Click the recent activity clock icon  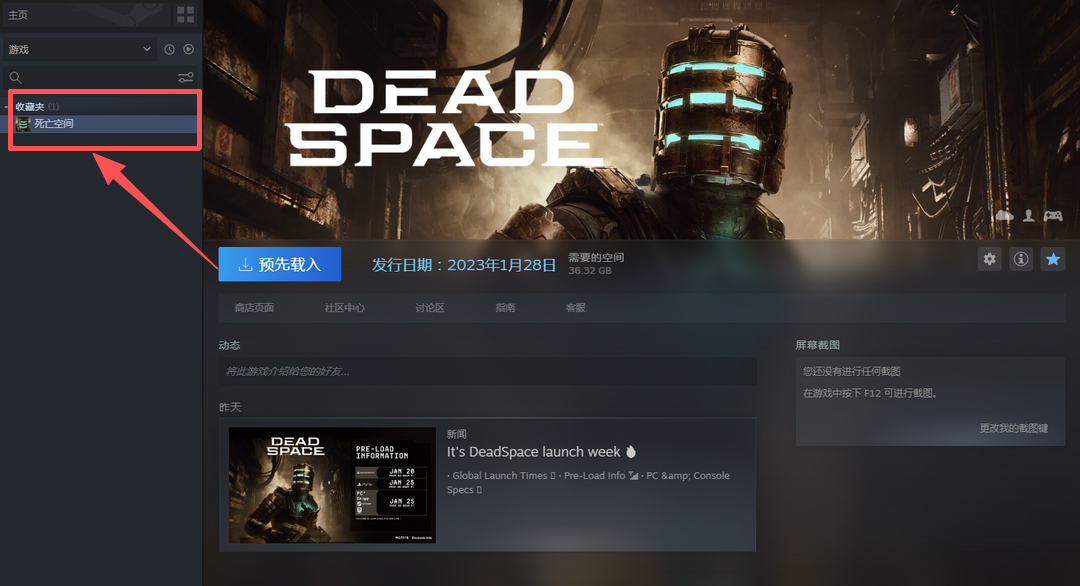coord(169,49)
